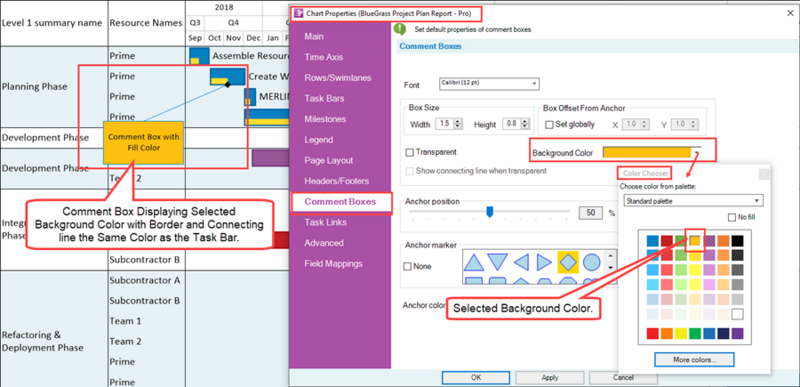800x387 pixels.
Task: Click the OK button
Action: [x=476, y=378]
